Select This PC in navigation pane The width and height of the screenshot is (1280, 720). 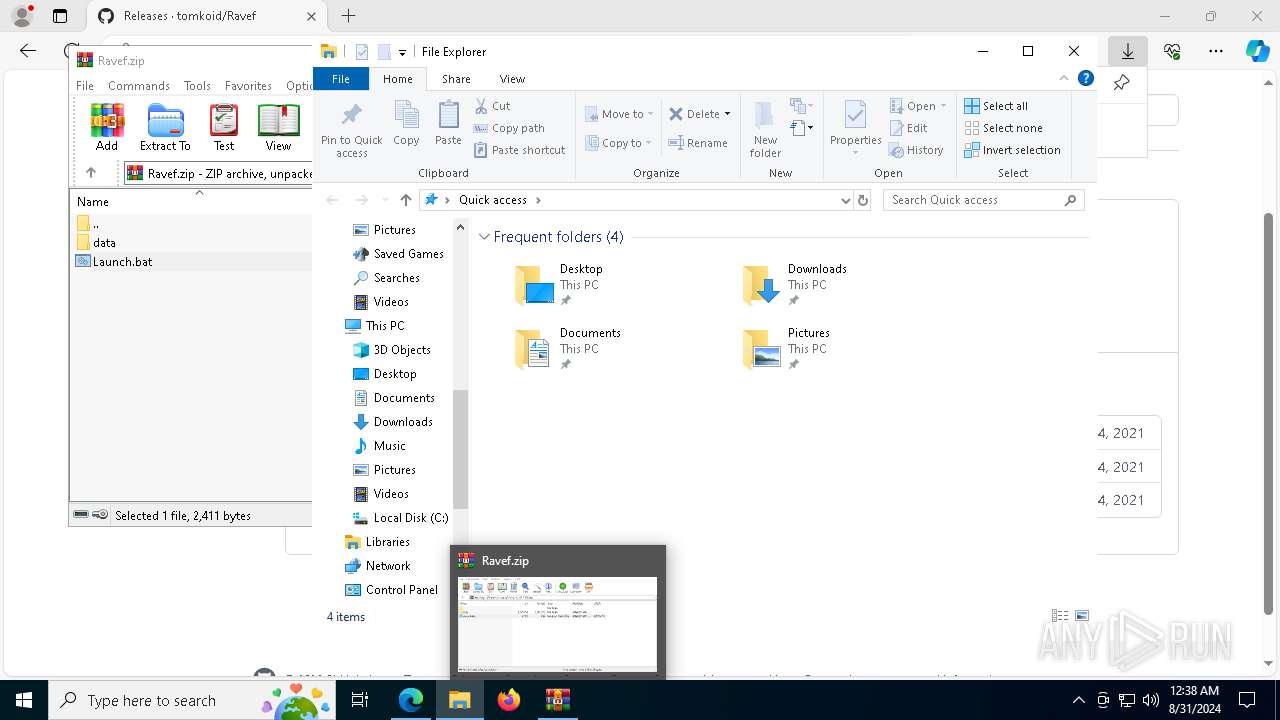[385, 326]
